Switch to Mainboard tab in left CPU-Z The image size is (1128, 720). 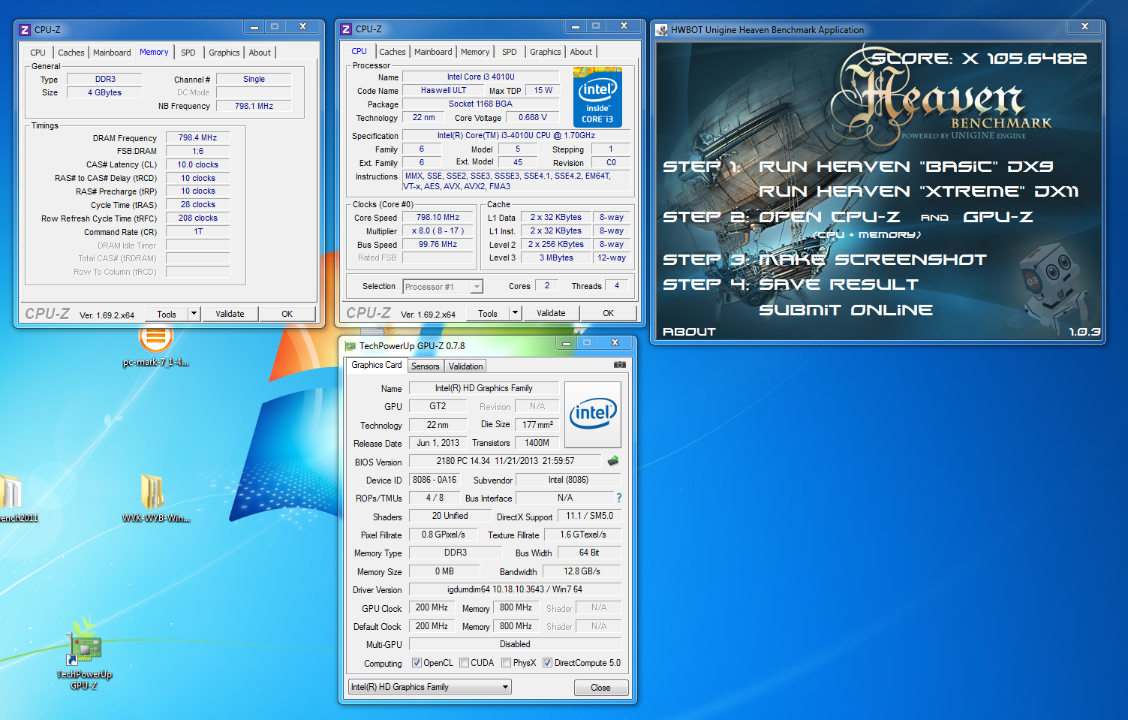click(x=112, y=53)
